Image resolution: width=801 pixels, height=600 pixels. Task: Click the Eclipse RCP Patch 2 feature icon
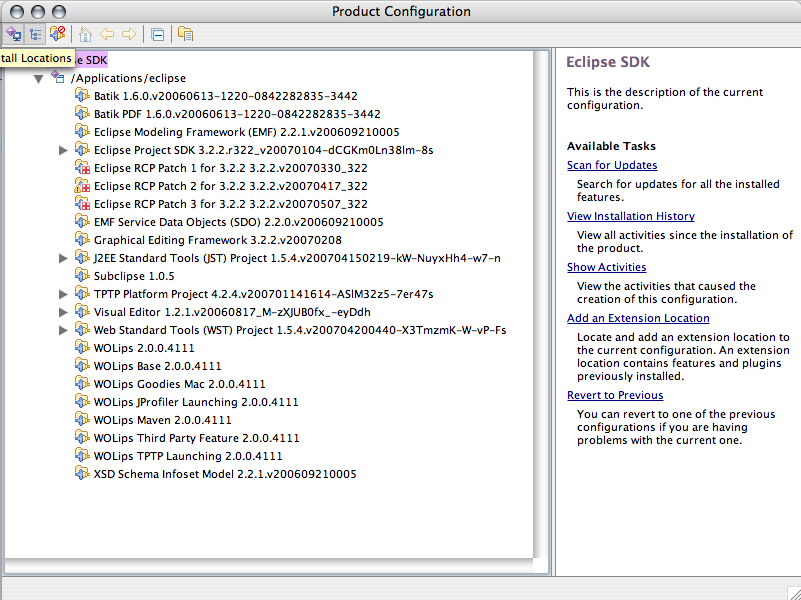click(83, 186)
